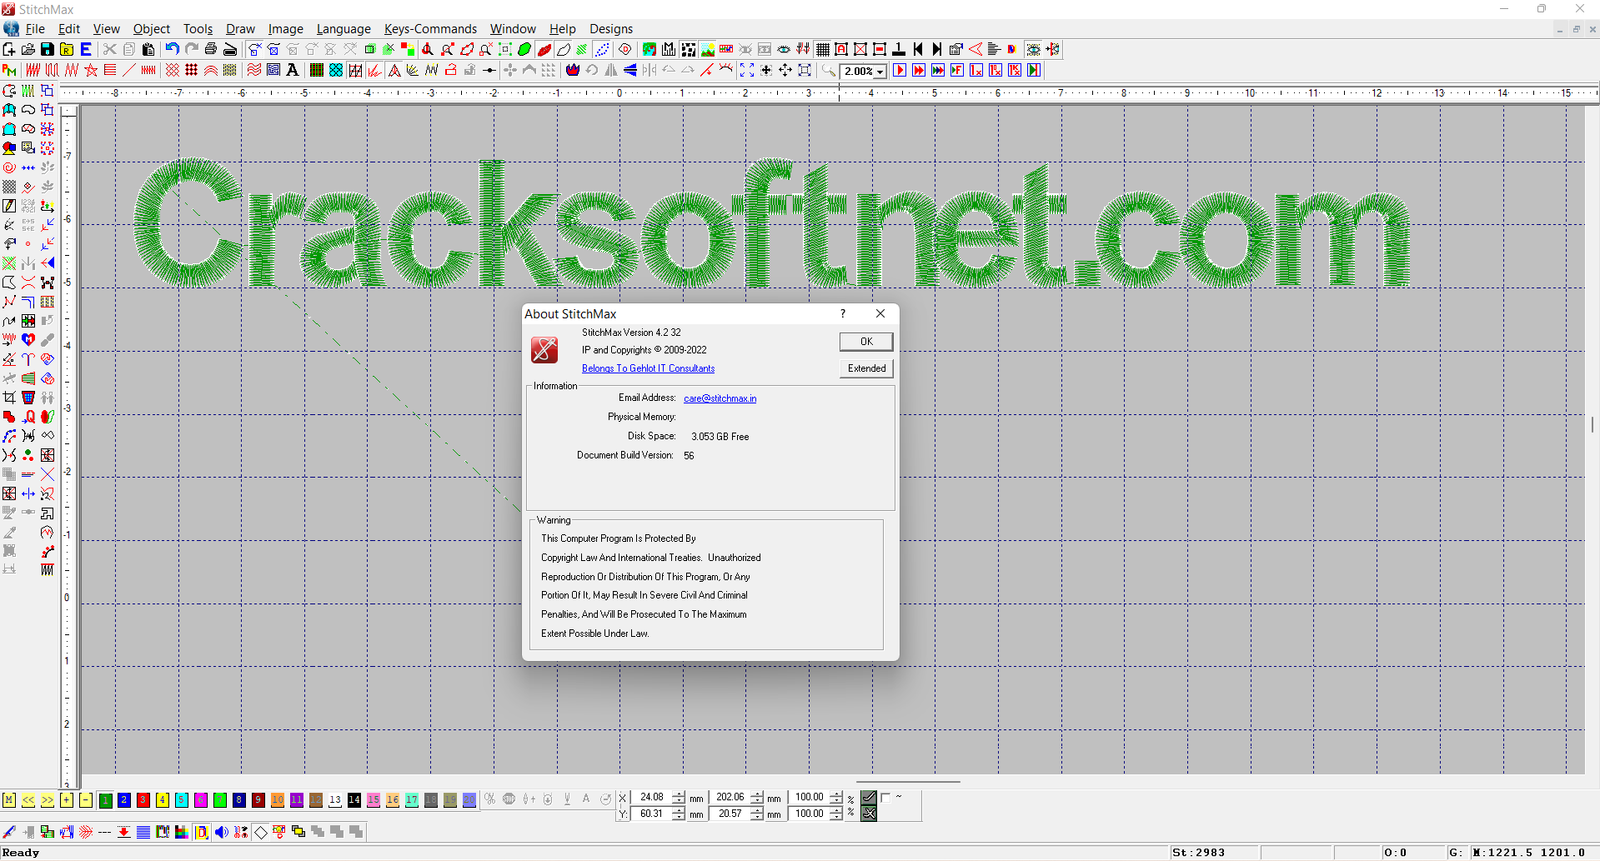1600x861 pixels.
Task: Decrease the Y position 60.31 spinner
Action: [x=679, y=817]
